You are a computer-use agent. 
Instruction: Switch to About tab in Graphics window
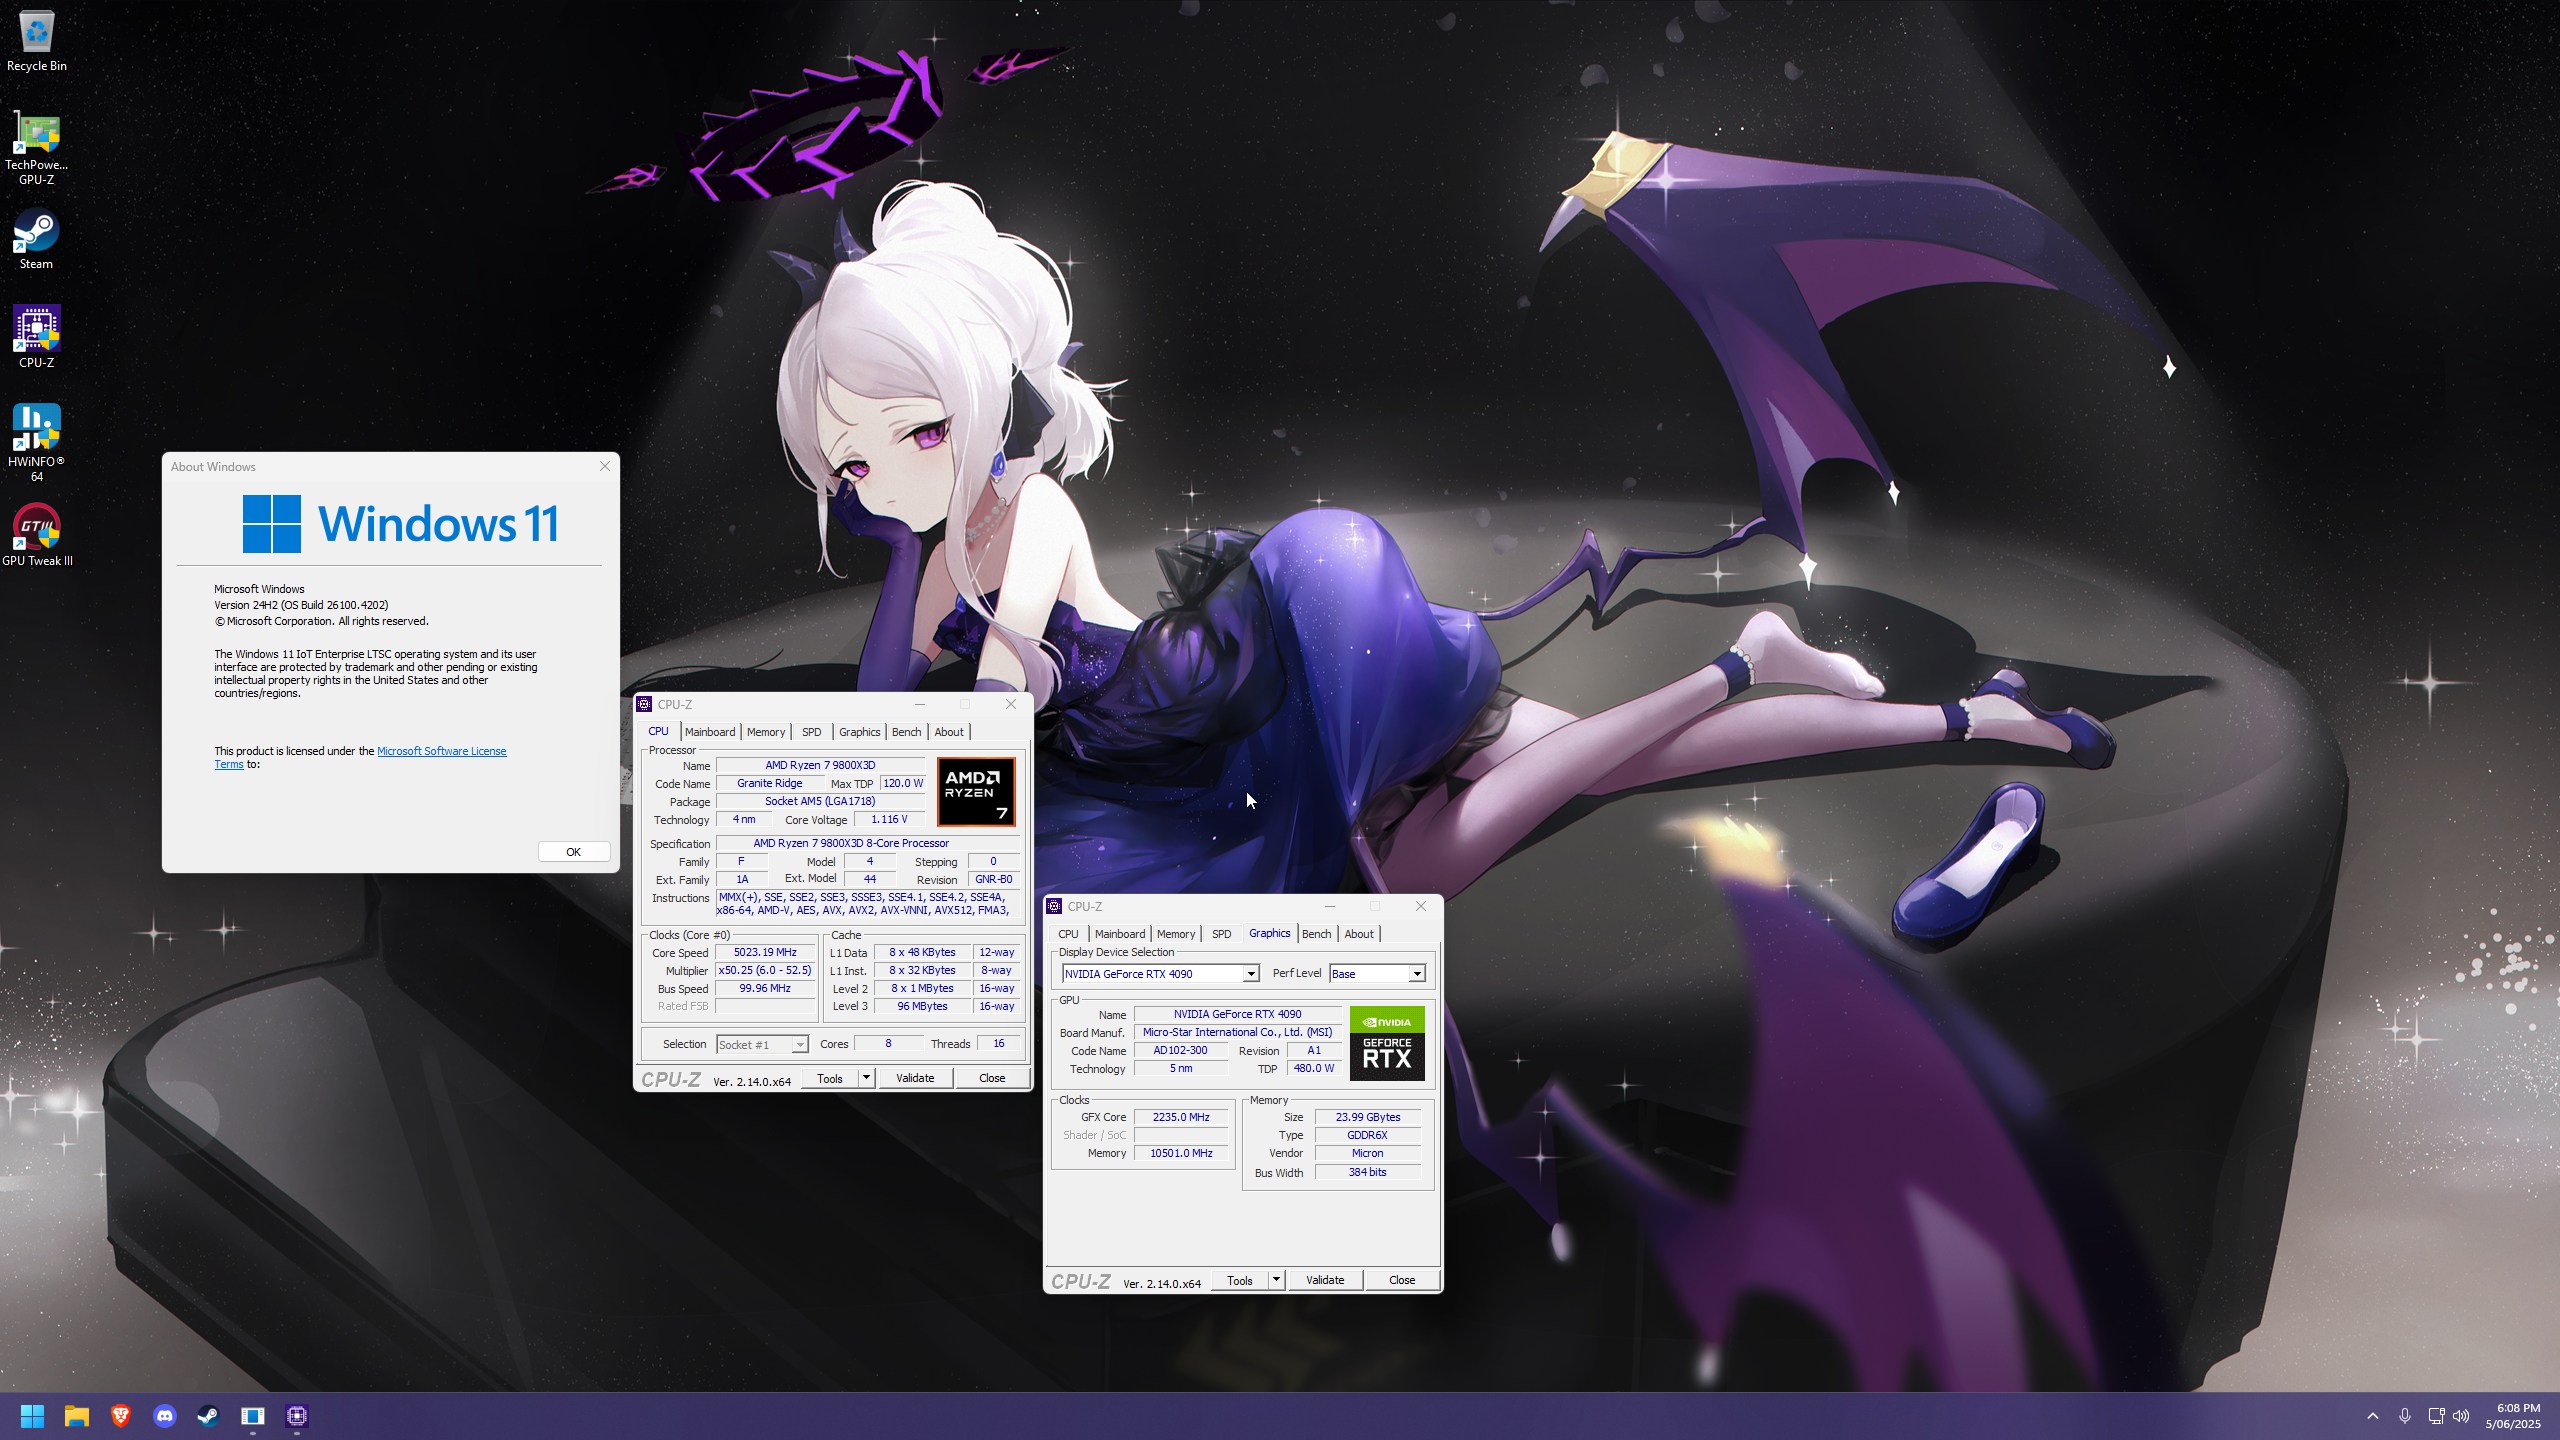tap(1359, 934)
